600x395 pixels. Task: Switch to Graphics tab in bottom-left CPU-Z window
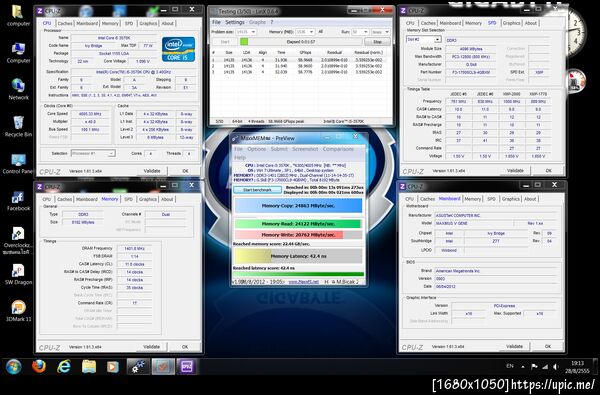pyautogui.click(x=148, y=199)
